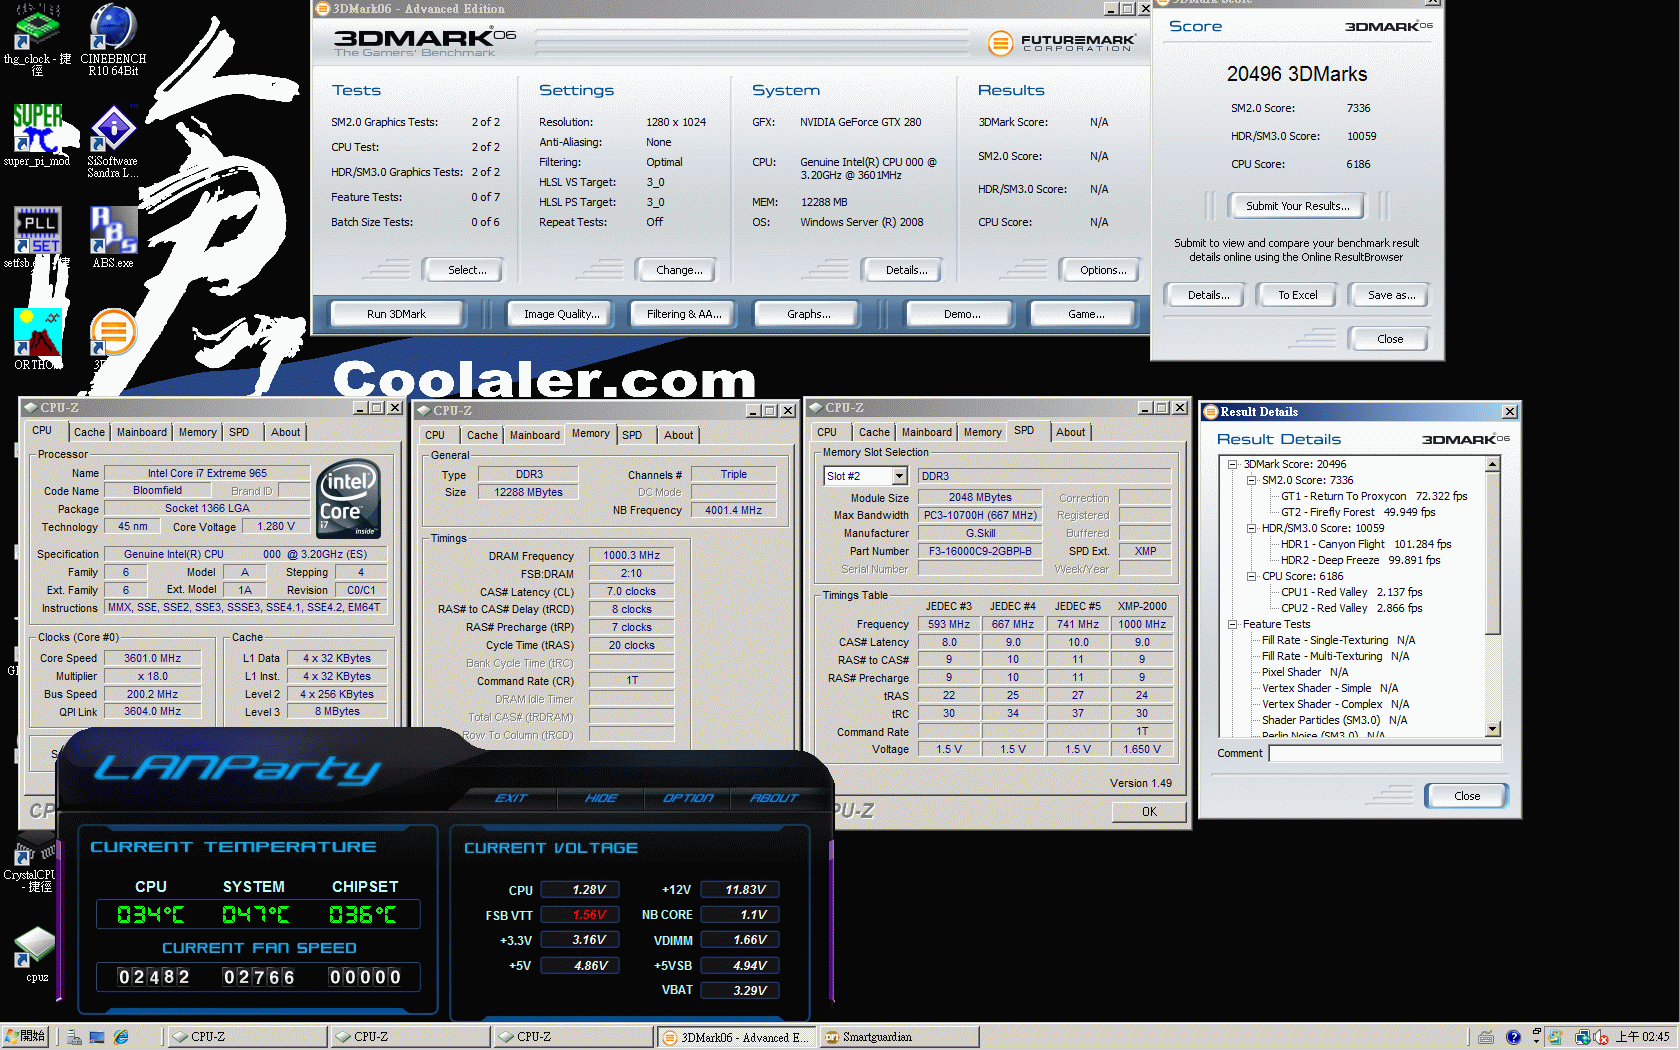Click network monitor tray icon

coord(1583,1037)
